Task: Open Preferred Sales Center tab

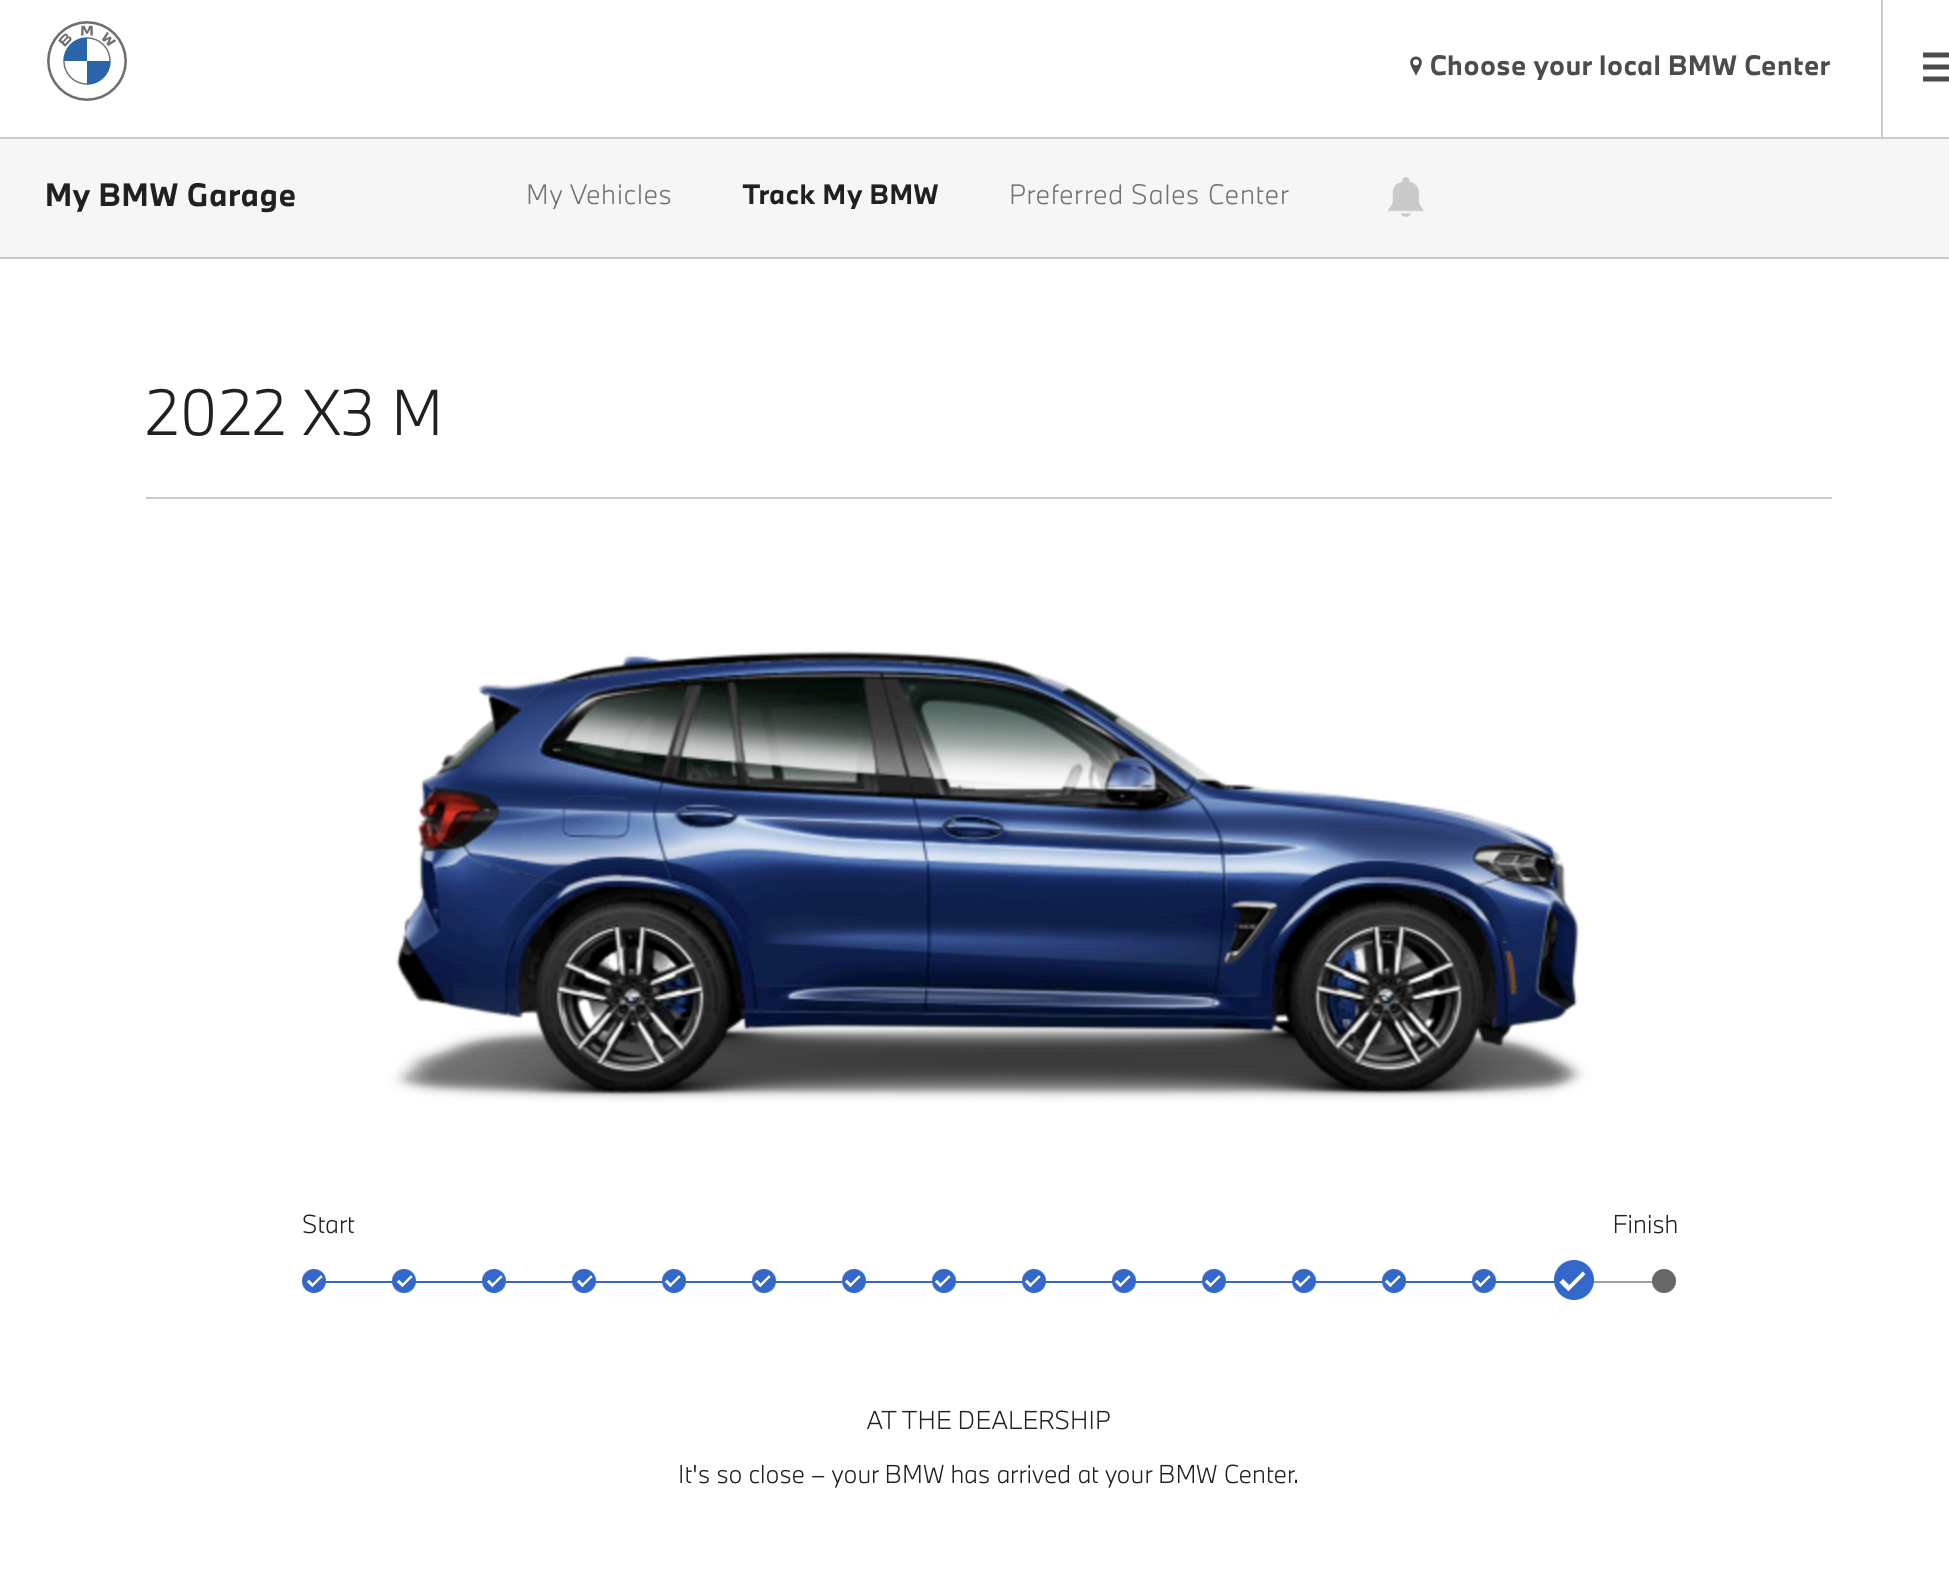Action: (x=1149, y=195)
